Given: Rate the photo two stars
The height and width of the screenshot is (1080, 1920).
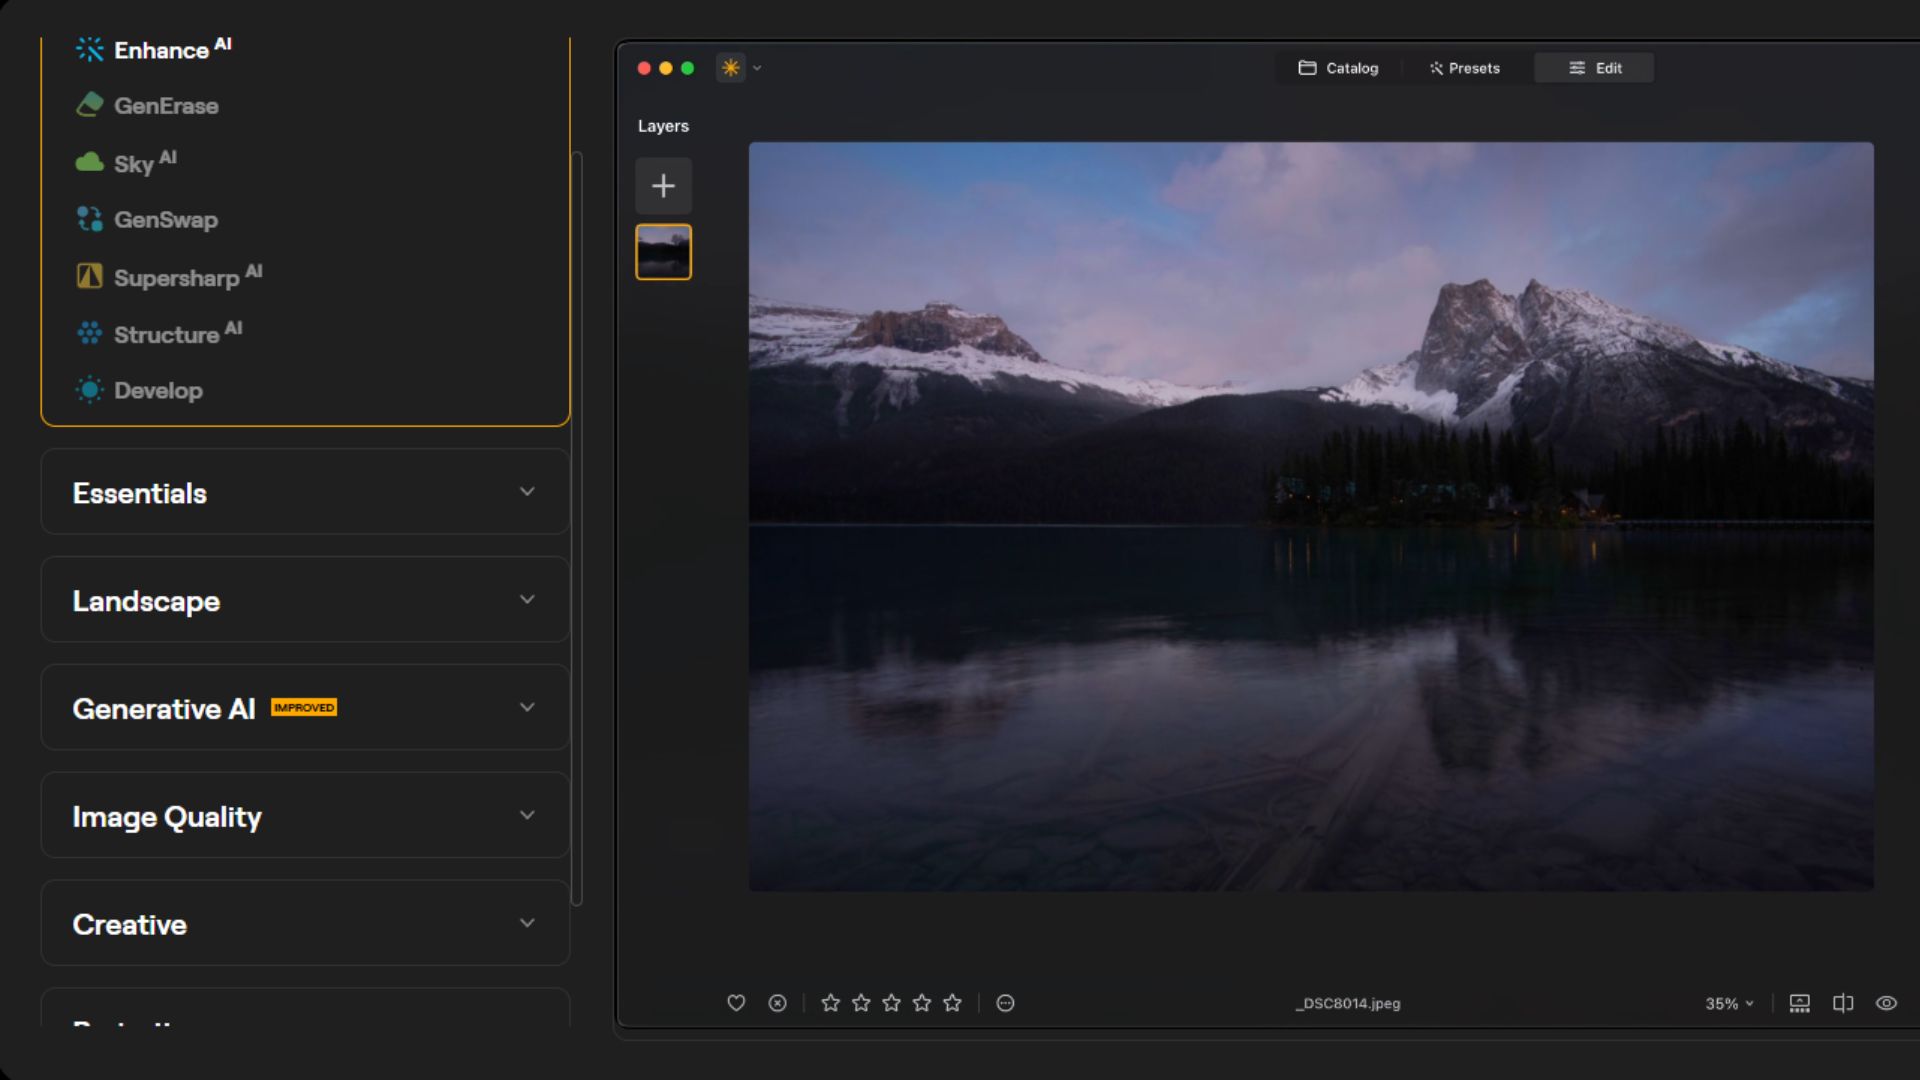Looking at the screenshot, I should point(861,1003).
